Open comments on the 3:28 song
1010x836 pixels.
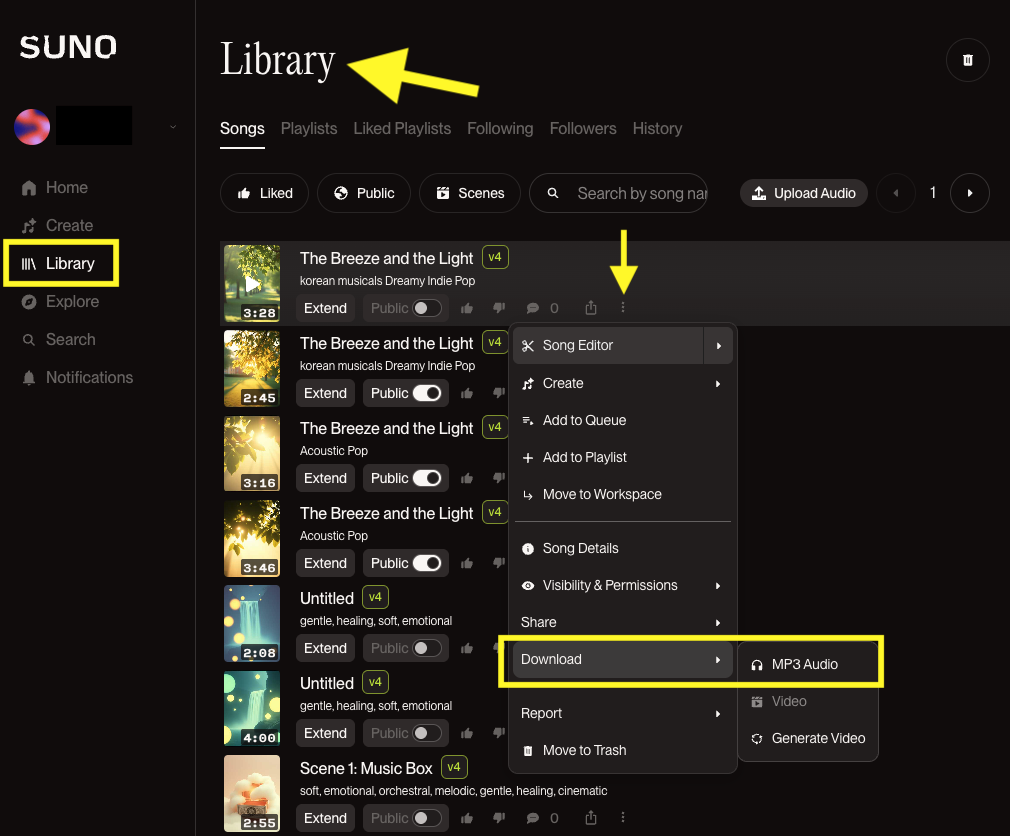tap(533, 308)
